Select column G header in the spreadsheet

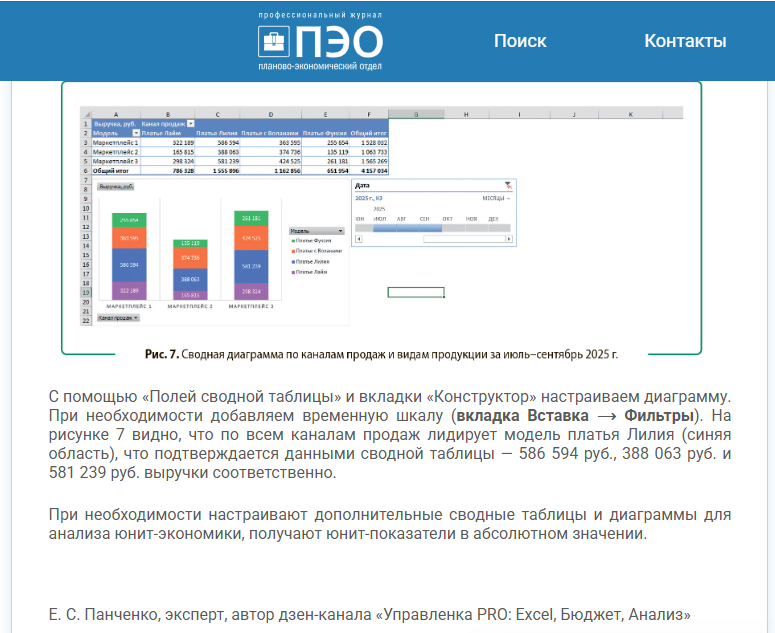pos(416,114)
